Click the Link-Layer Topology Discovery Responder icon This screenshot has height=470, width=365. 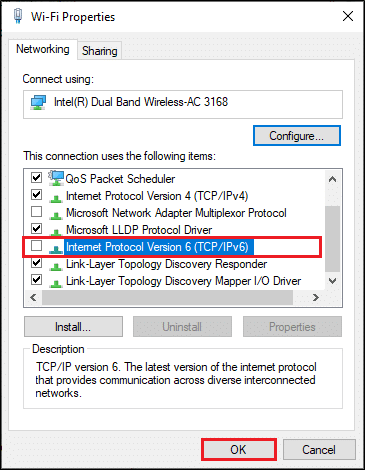(56, 266)
